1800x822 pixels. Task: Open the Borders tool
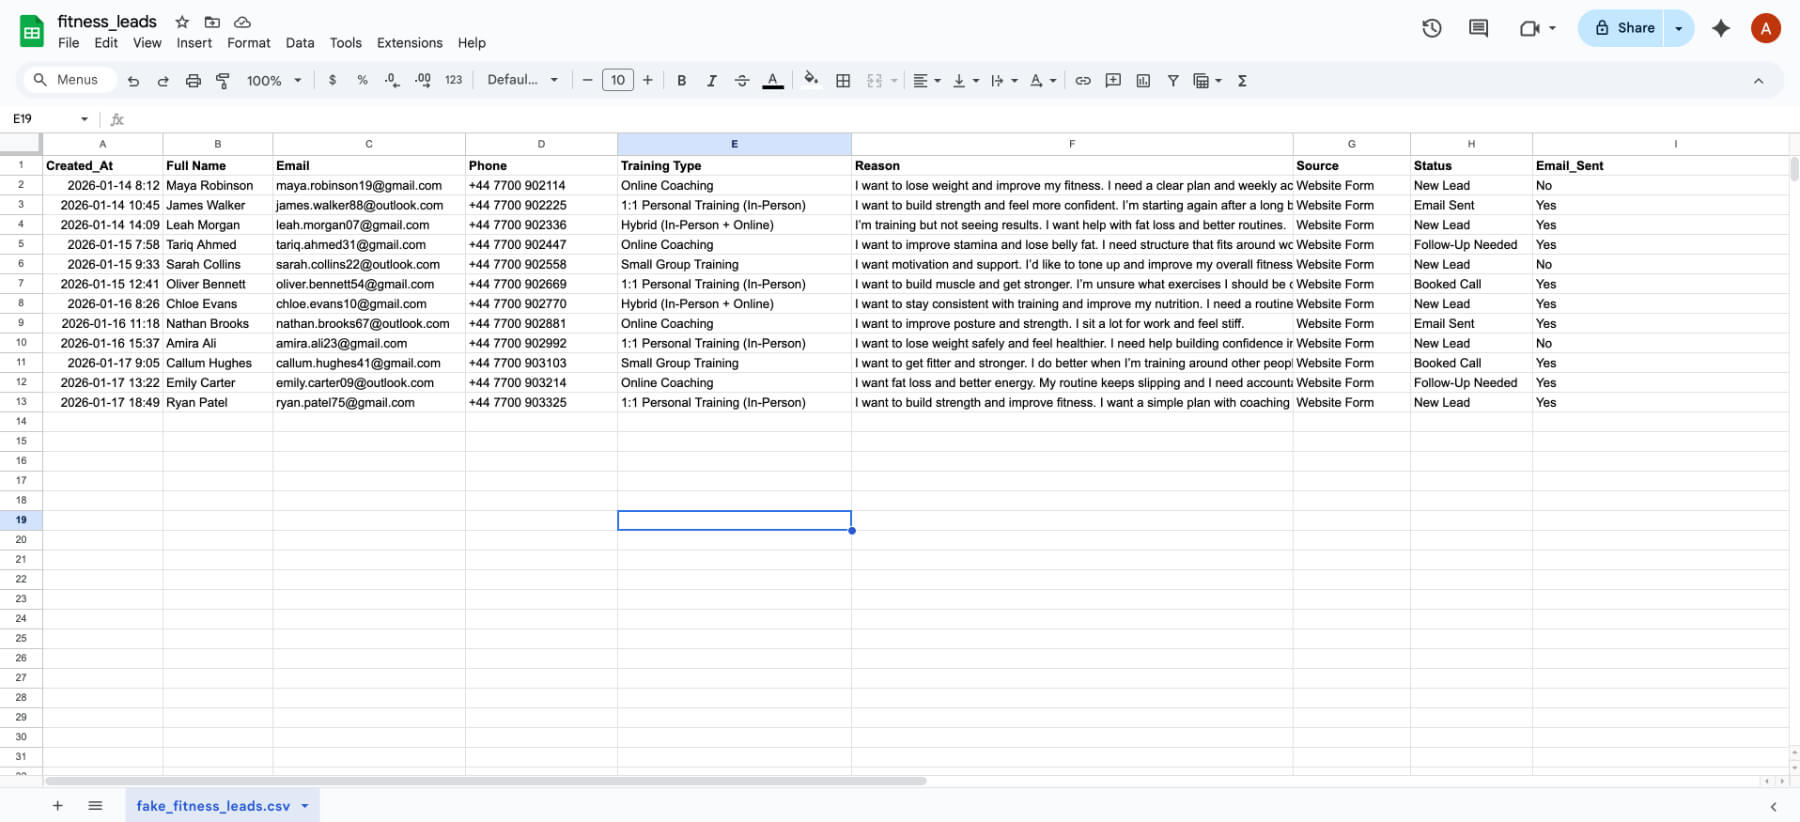pyautogui.click(x=843, y=81)
